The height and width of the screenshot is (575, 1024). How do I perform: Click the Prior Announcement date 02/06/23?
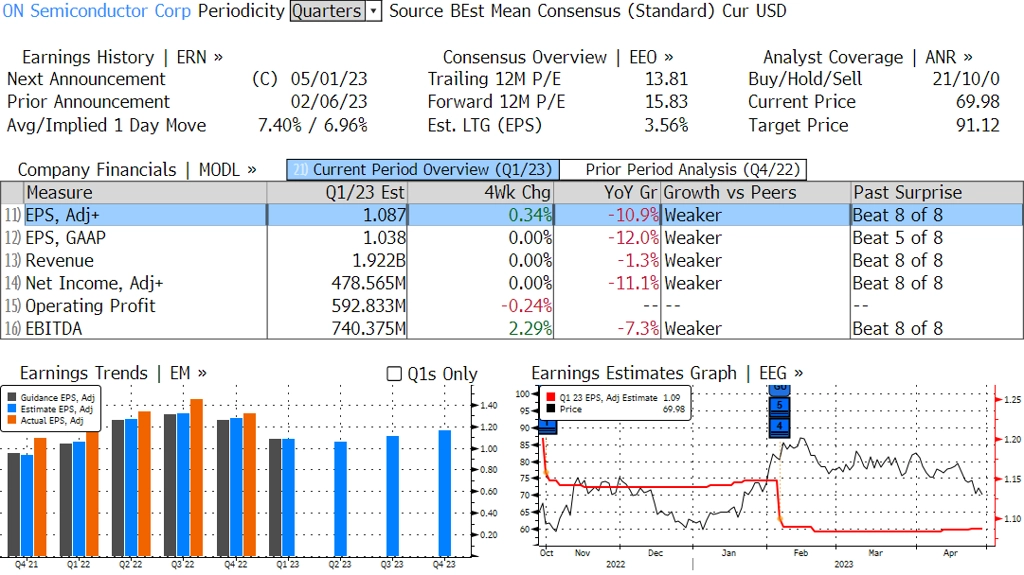[328, 102]
